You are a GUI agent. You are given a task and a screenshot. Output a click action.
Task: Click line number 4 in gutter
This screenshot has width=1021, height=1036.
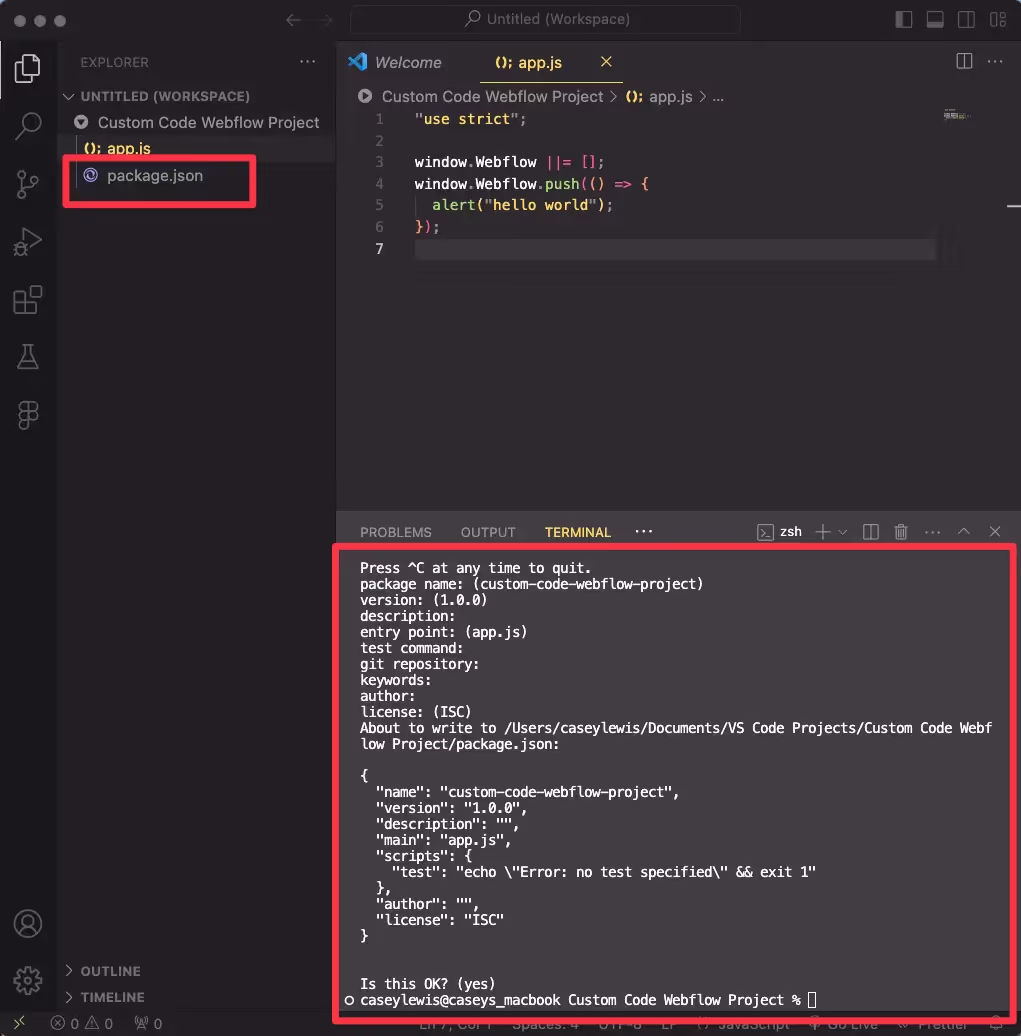click(x=379, y=184)
